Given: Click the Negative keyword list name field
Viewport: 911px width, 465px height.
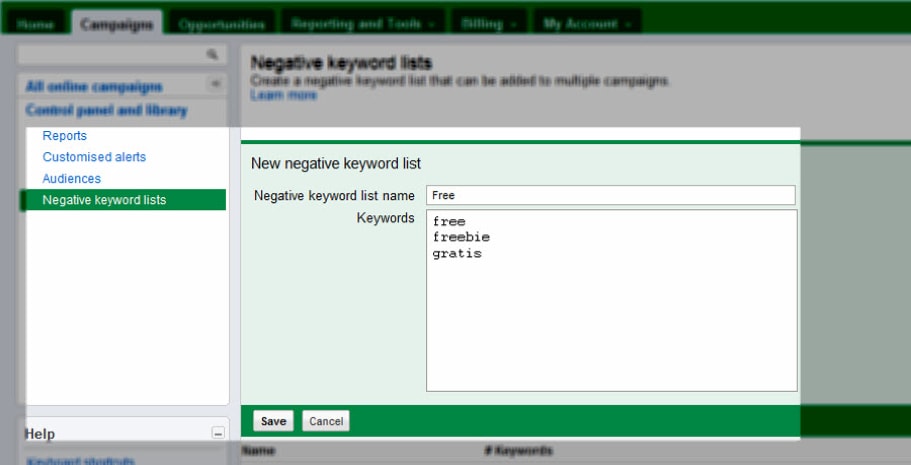Looking at the screenshot, I should click(611, 195).
